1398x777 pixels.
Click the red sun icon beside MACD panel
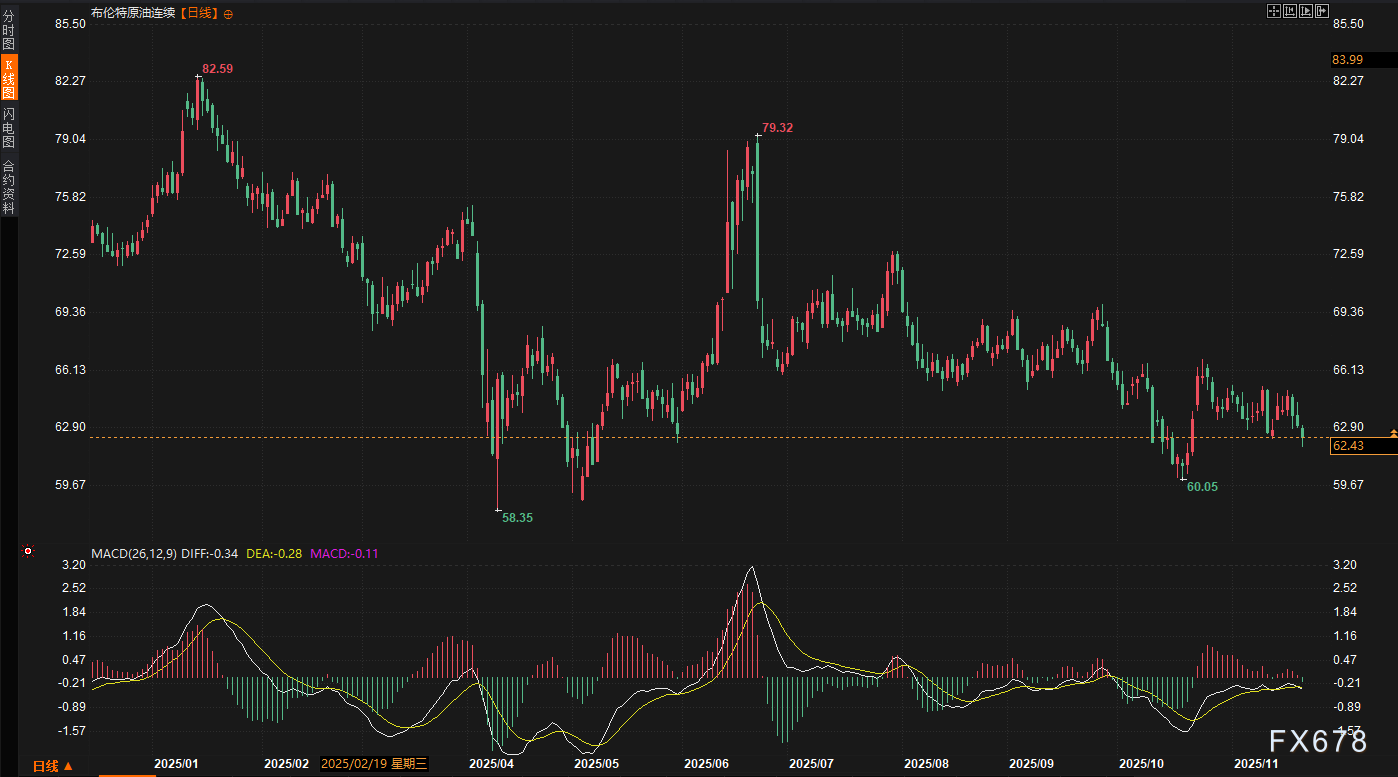click(28, 551)
